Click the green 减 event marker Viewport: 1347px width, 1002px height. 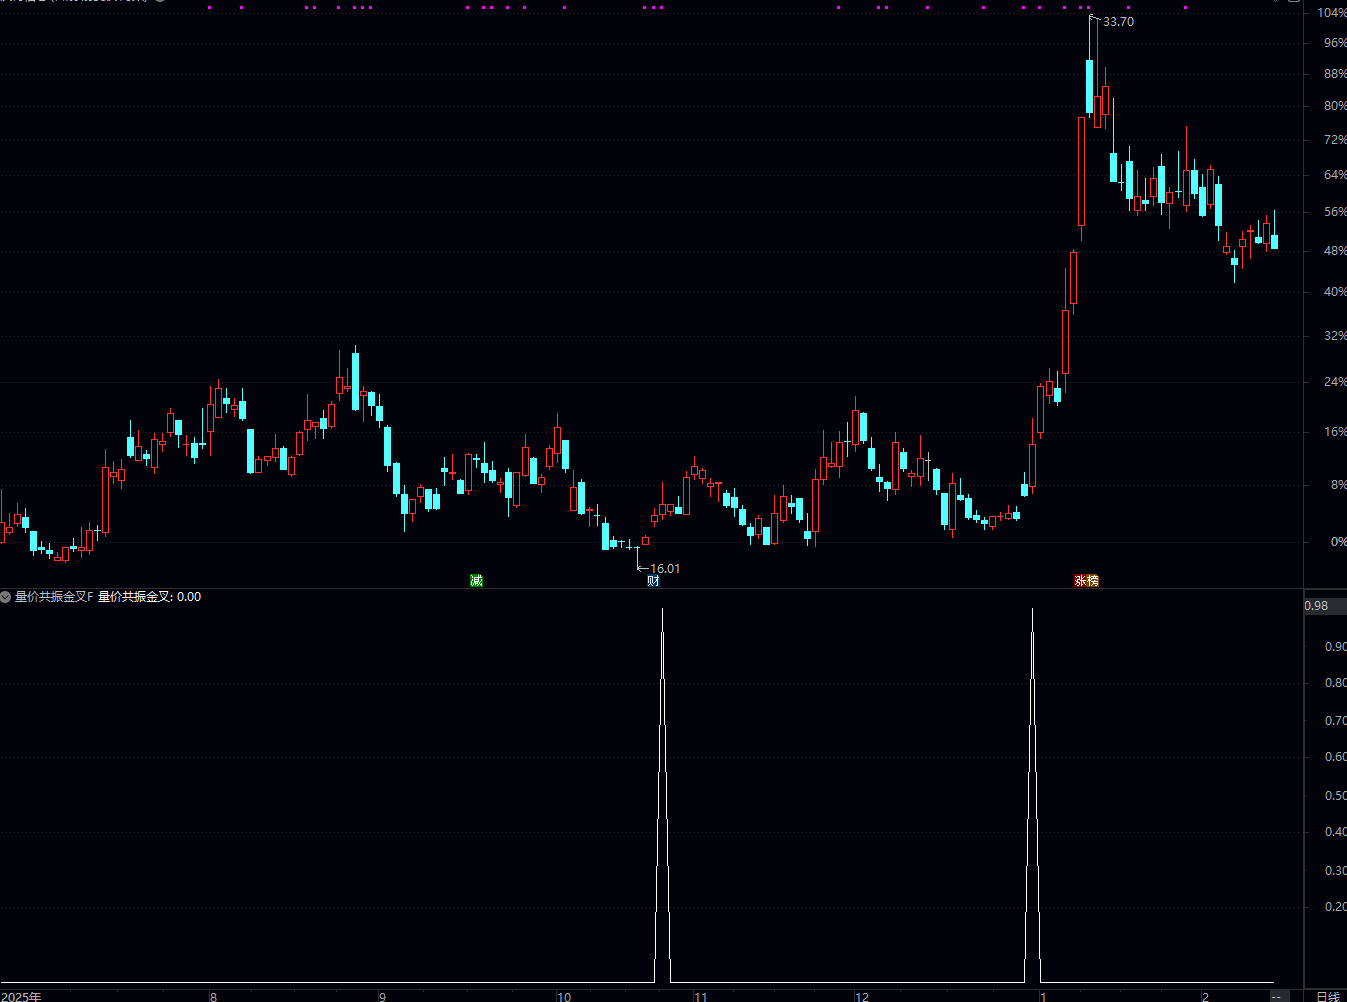(x=476, y=581)
